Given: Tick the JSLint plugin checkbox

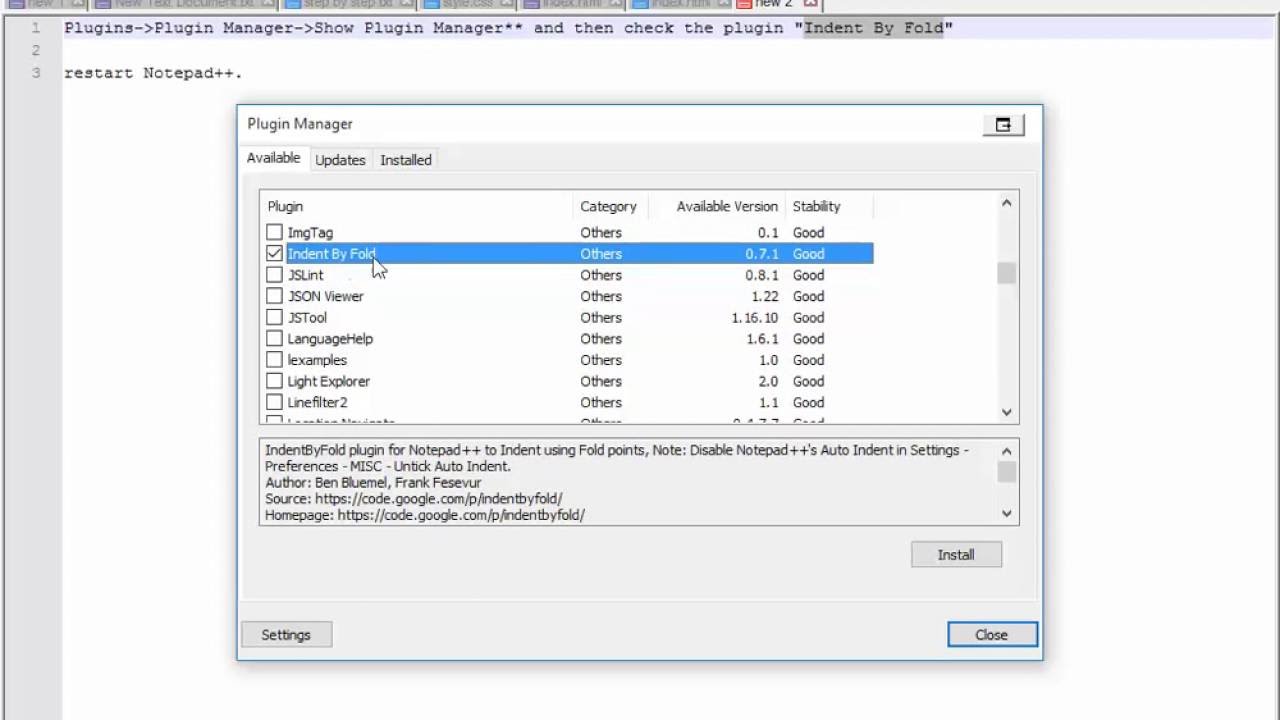Looking at the screenshot, I should (x=274, y=275).
